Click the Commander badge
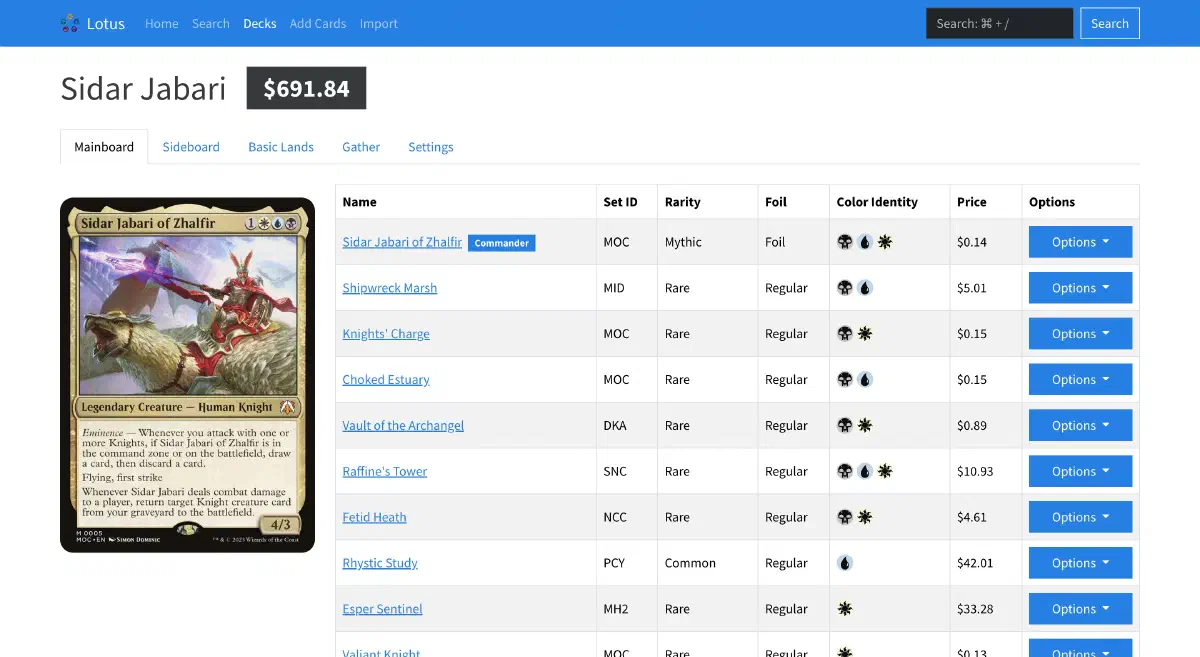 click(x=502, y=243)
